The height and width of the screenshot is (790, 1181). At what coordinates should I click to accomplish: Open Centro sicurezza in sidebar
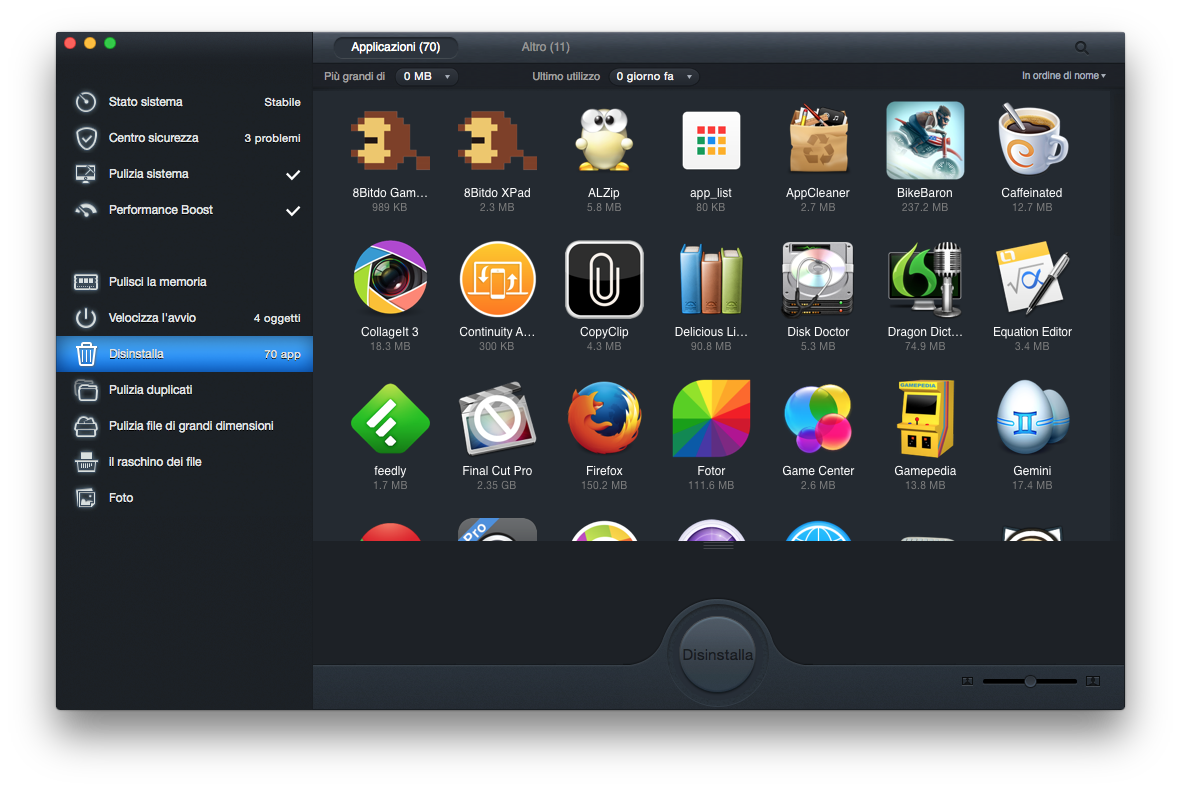pyautogui.click(x=185, y=138)
